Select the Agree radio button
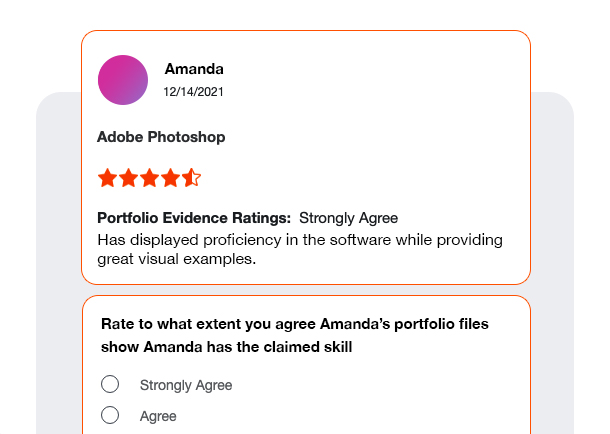The width and height of the screenshot is (610, 434). coord(110,416)
